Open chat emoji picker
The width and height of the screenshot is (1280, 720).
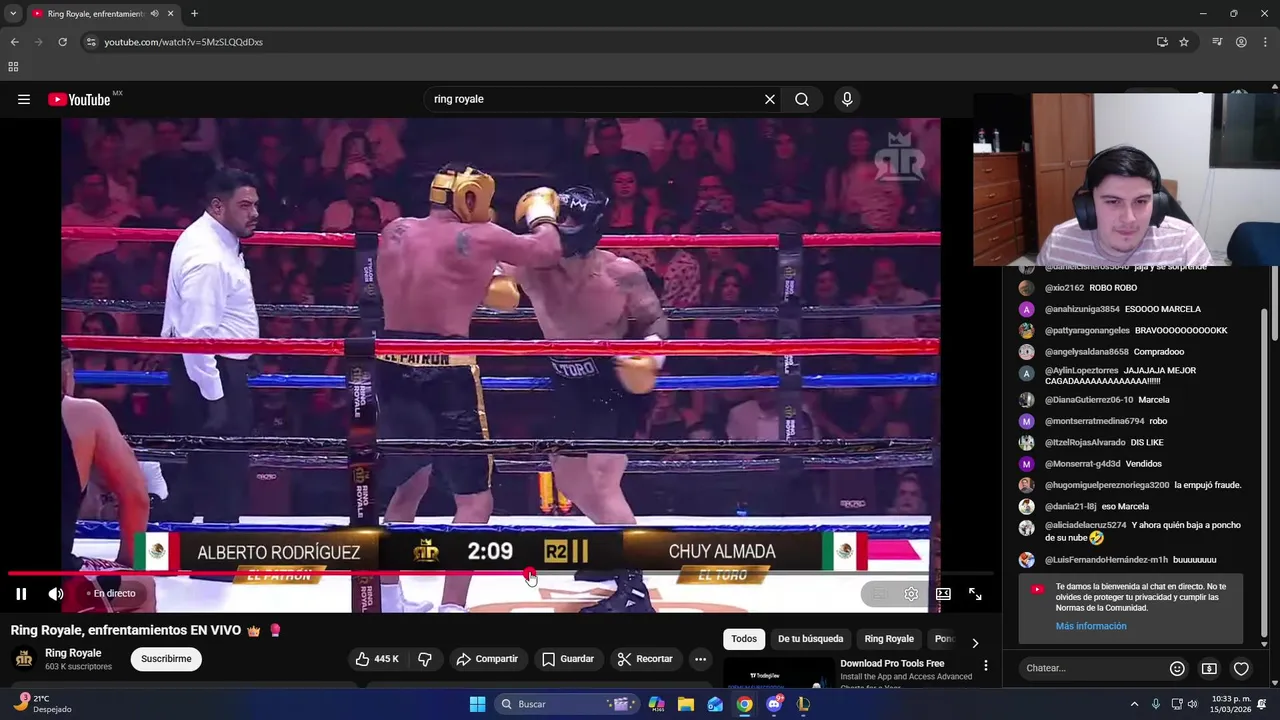[x=1177, y=668]
